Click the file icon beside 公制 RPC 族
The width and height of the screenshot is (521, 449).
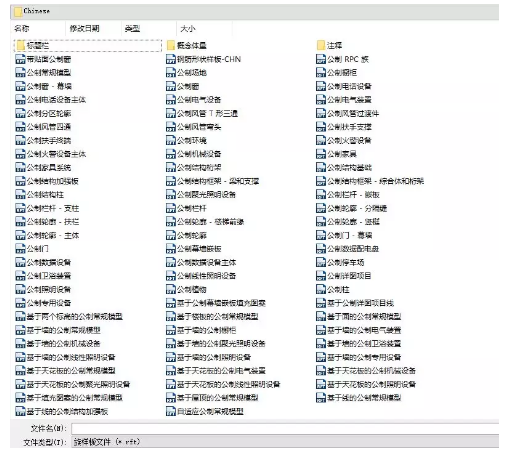pyautogui.click(x=321, y=59)
